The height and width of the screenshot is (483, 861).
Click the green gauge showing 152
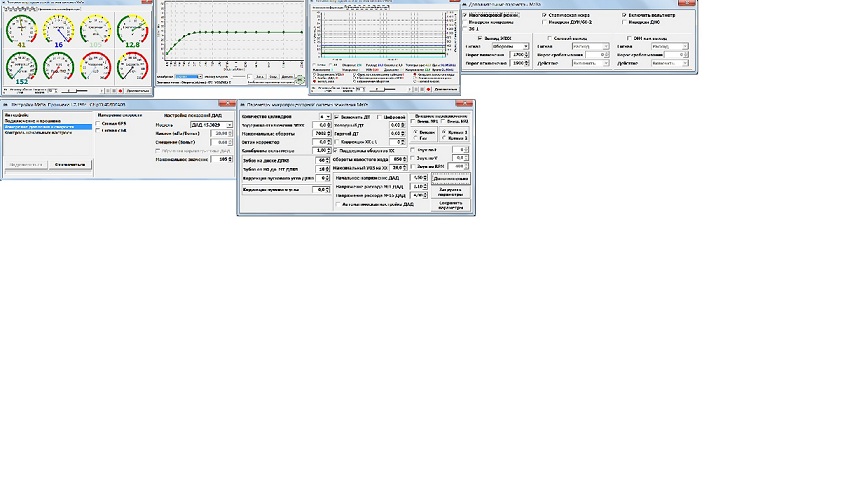pos(22,68)
